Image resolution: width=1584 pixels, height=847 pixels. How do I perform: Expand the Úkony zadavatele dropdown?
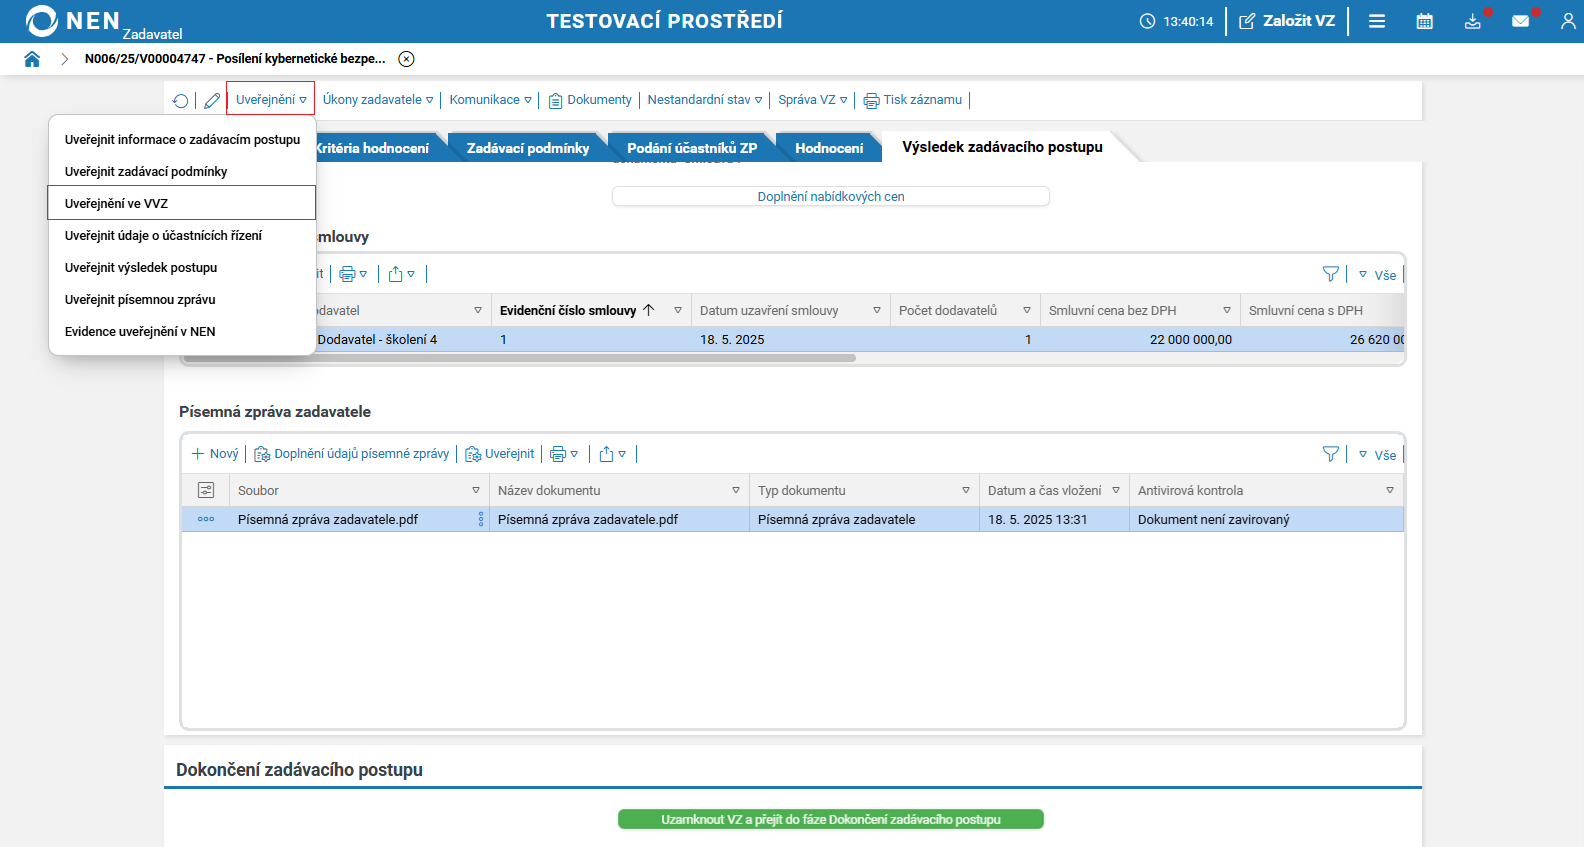377,100
